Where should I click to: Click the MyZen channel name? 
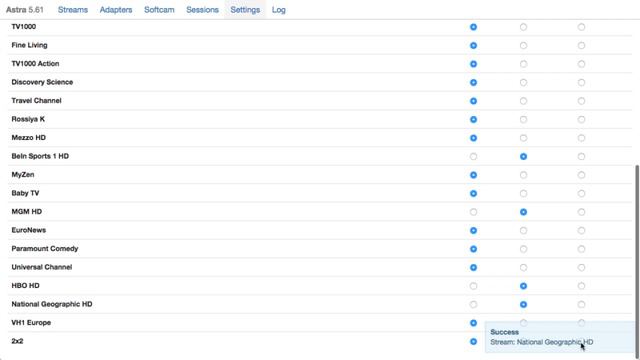23,175
